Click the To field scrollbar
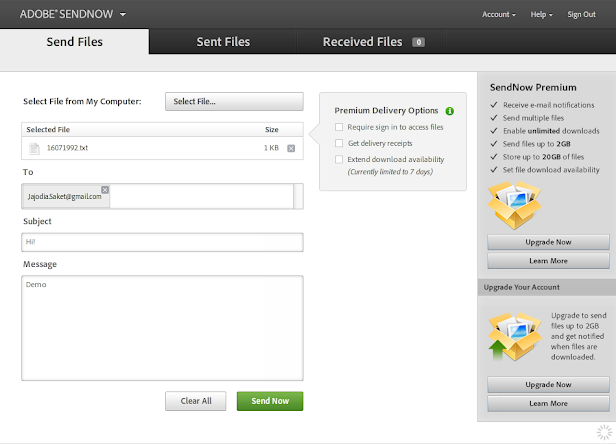This screenshot has height=444, width=616. 298,196
